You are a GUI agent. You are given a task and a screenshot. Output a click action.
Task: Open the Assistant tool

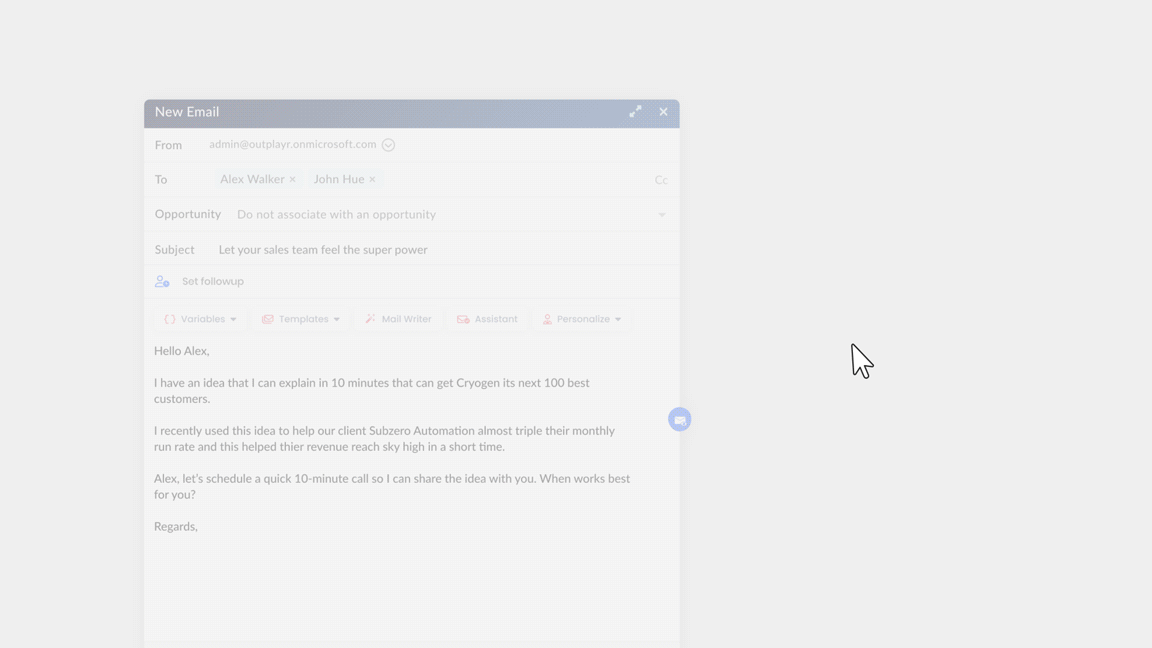click(x=487, y=319)
